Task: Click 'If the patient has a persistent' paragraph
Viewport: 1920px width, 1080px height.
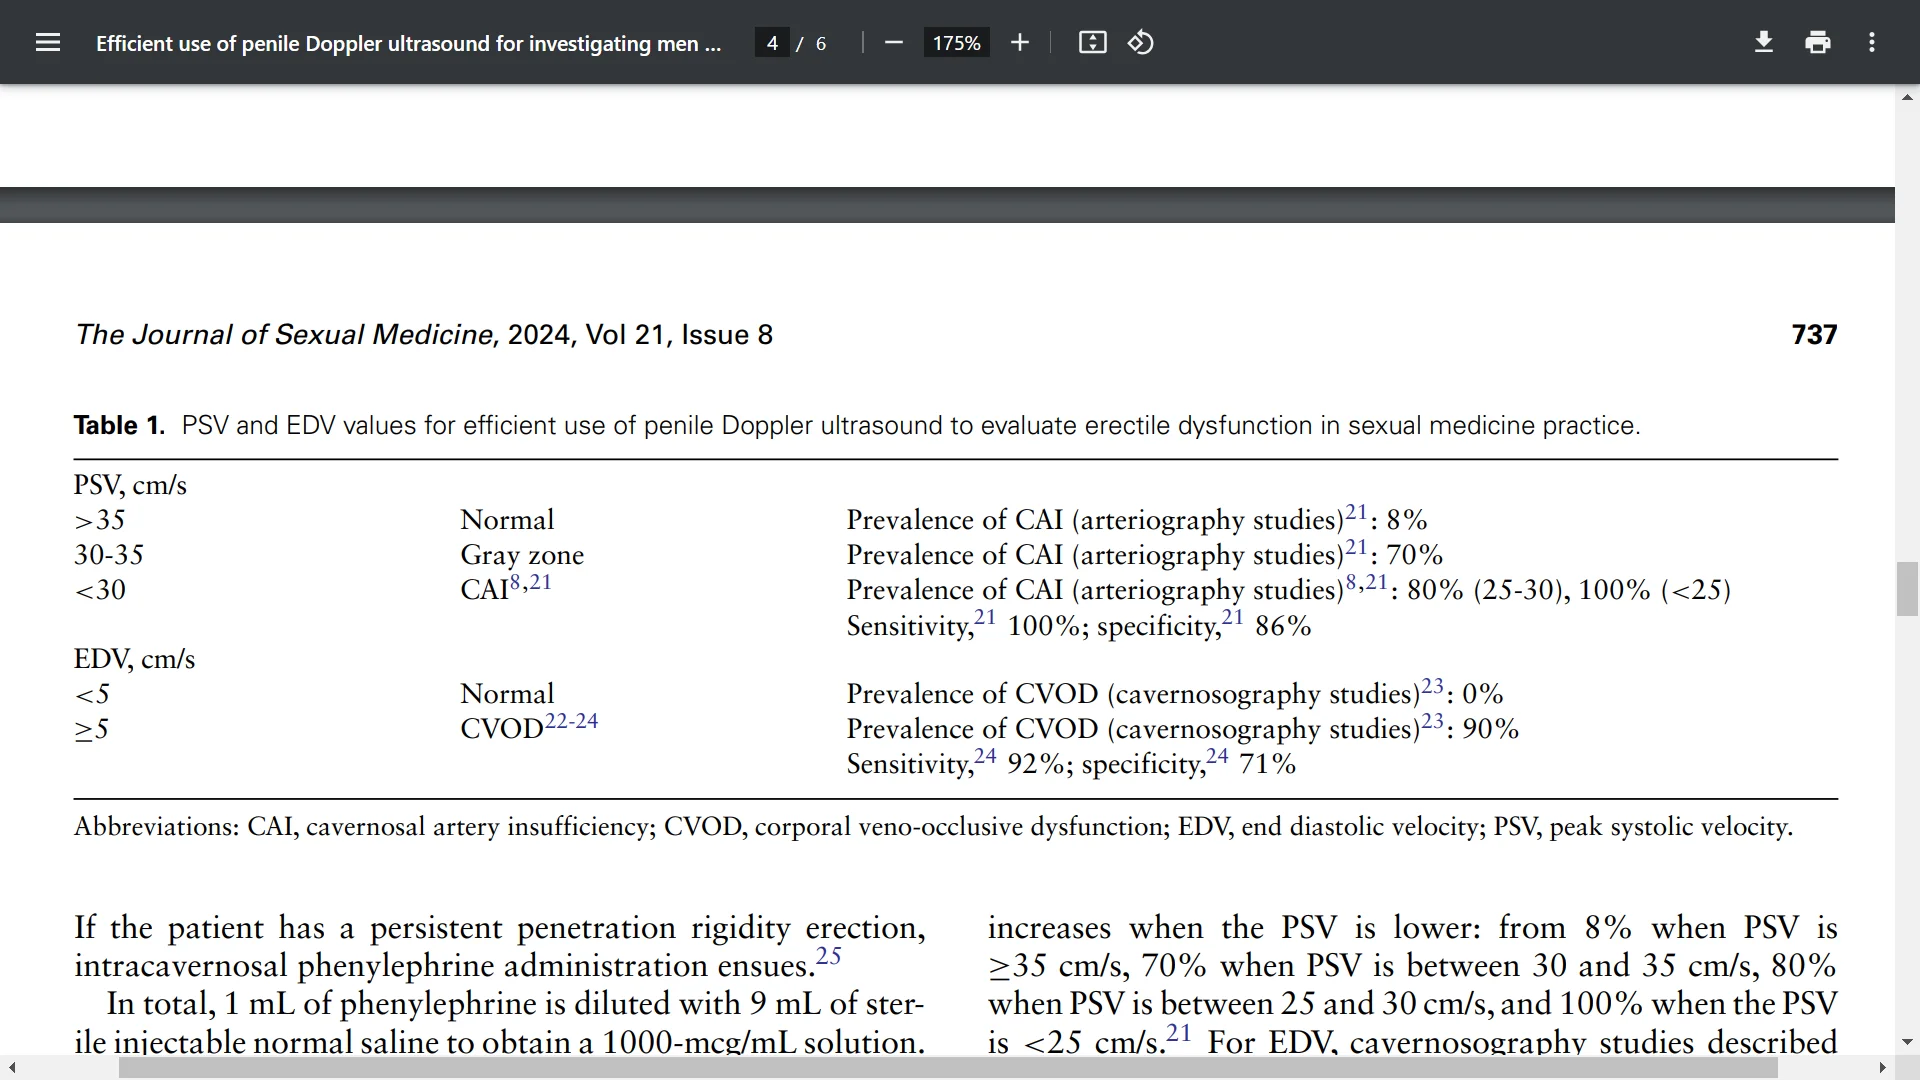Action: tap(499, 947)
